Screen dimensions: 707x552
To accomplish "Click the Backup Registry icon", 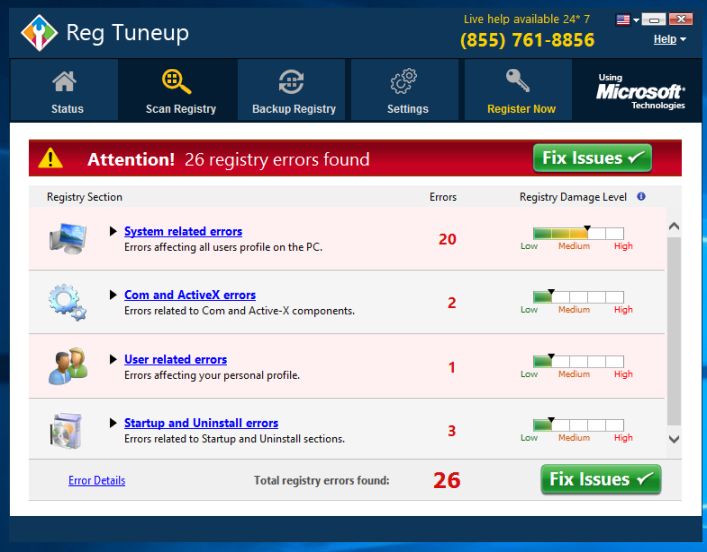I will 291,82.
